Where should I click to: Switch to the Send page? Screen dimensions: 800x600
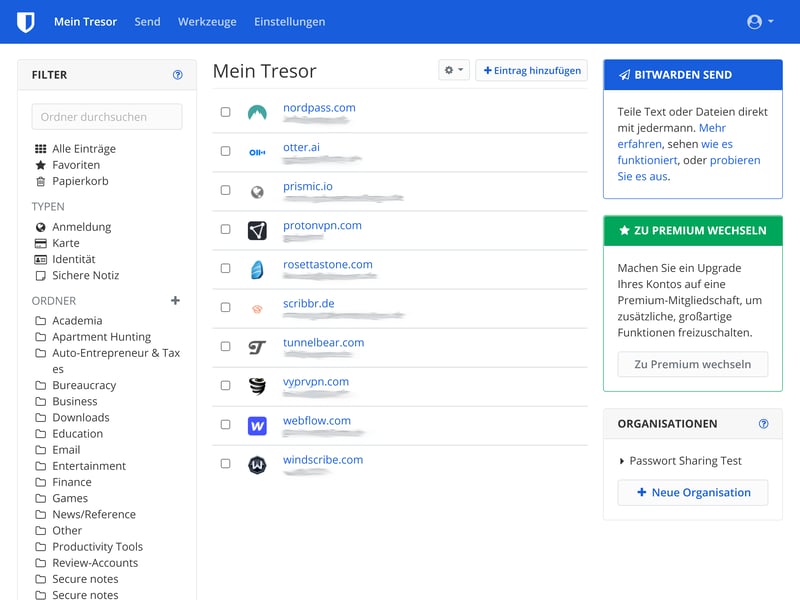pos(147,21)
